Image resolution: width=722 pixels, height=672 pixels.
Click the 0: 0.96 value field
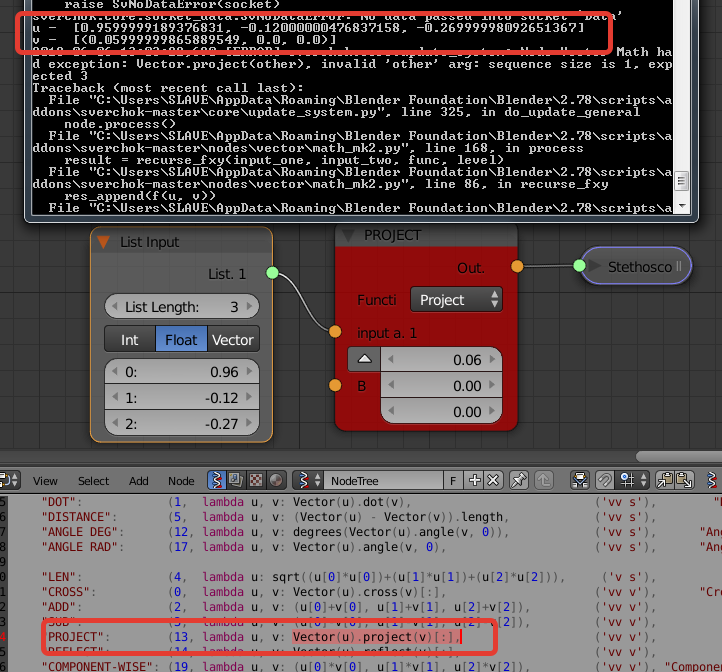pyautogui.click(x=182, y=371)
